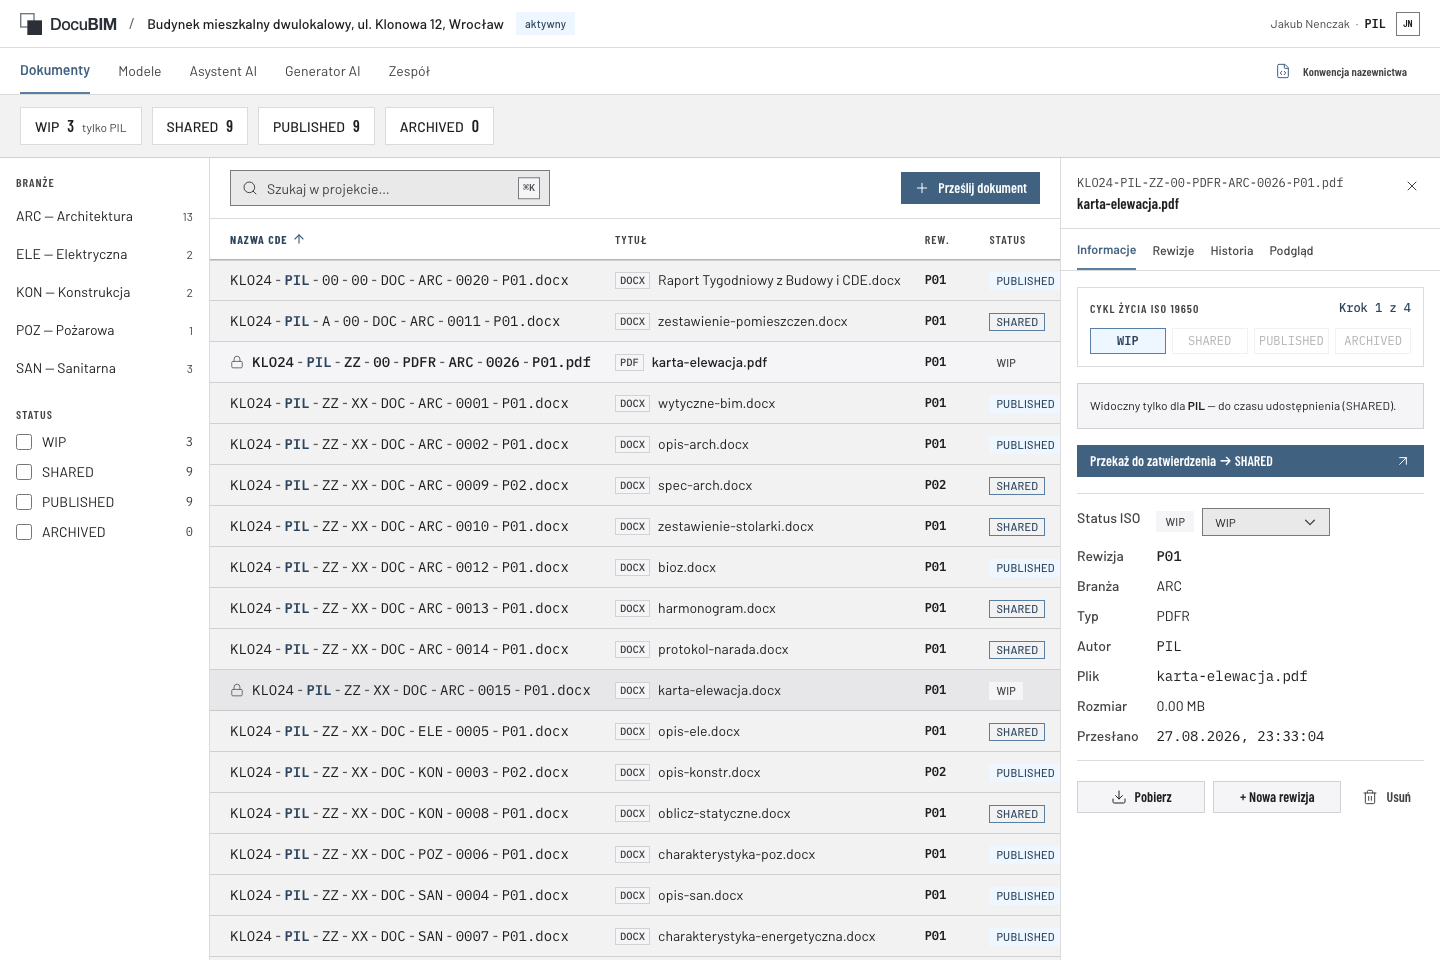The height and width of the screenshot is (960, 1440).
Task: Click the Pobierz download button
Action: pos(1141,797)
